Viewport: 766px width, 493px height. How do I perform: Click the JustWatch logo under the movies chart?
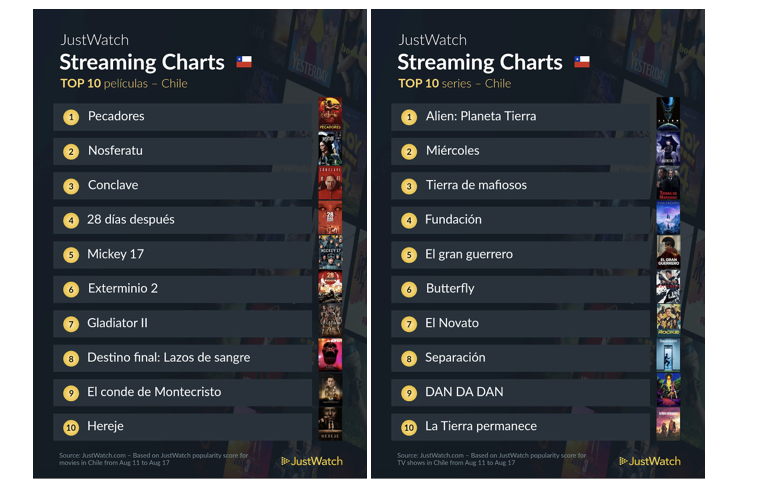point(312,461)
